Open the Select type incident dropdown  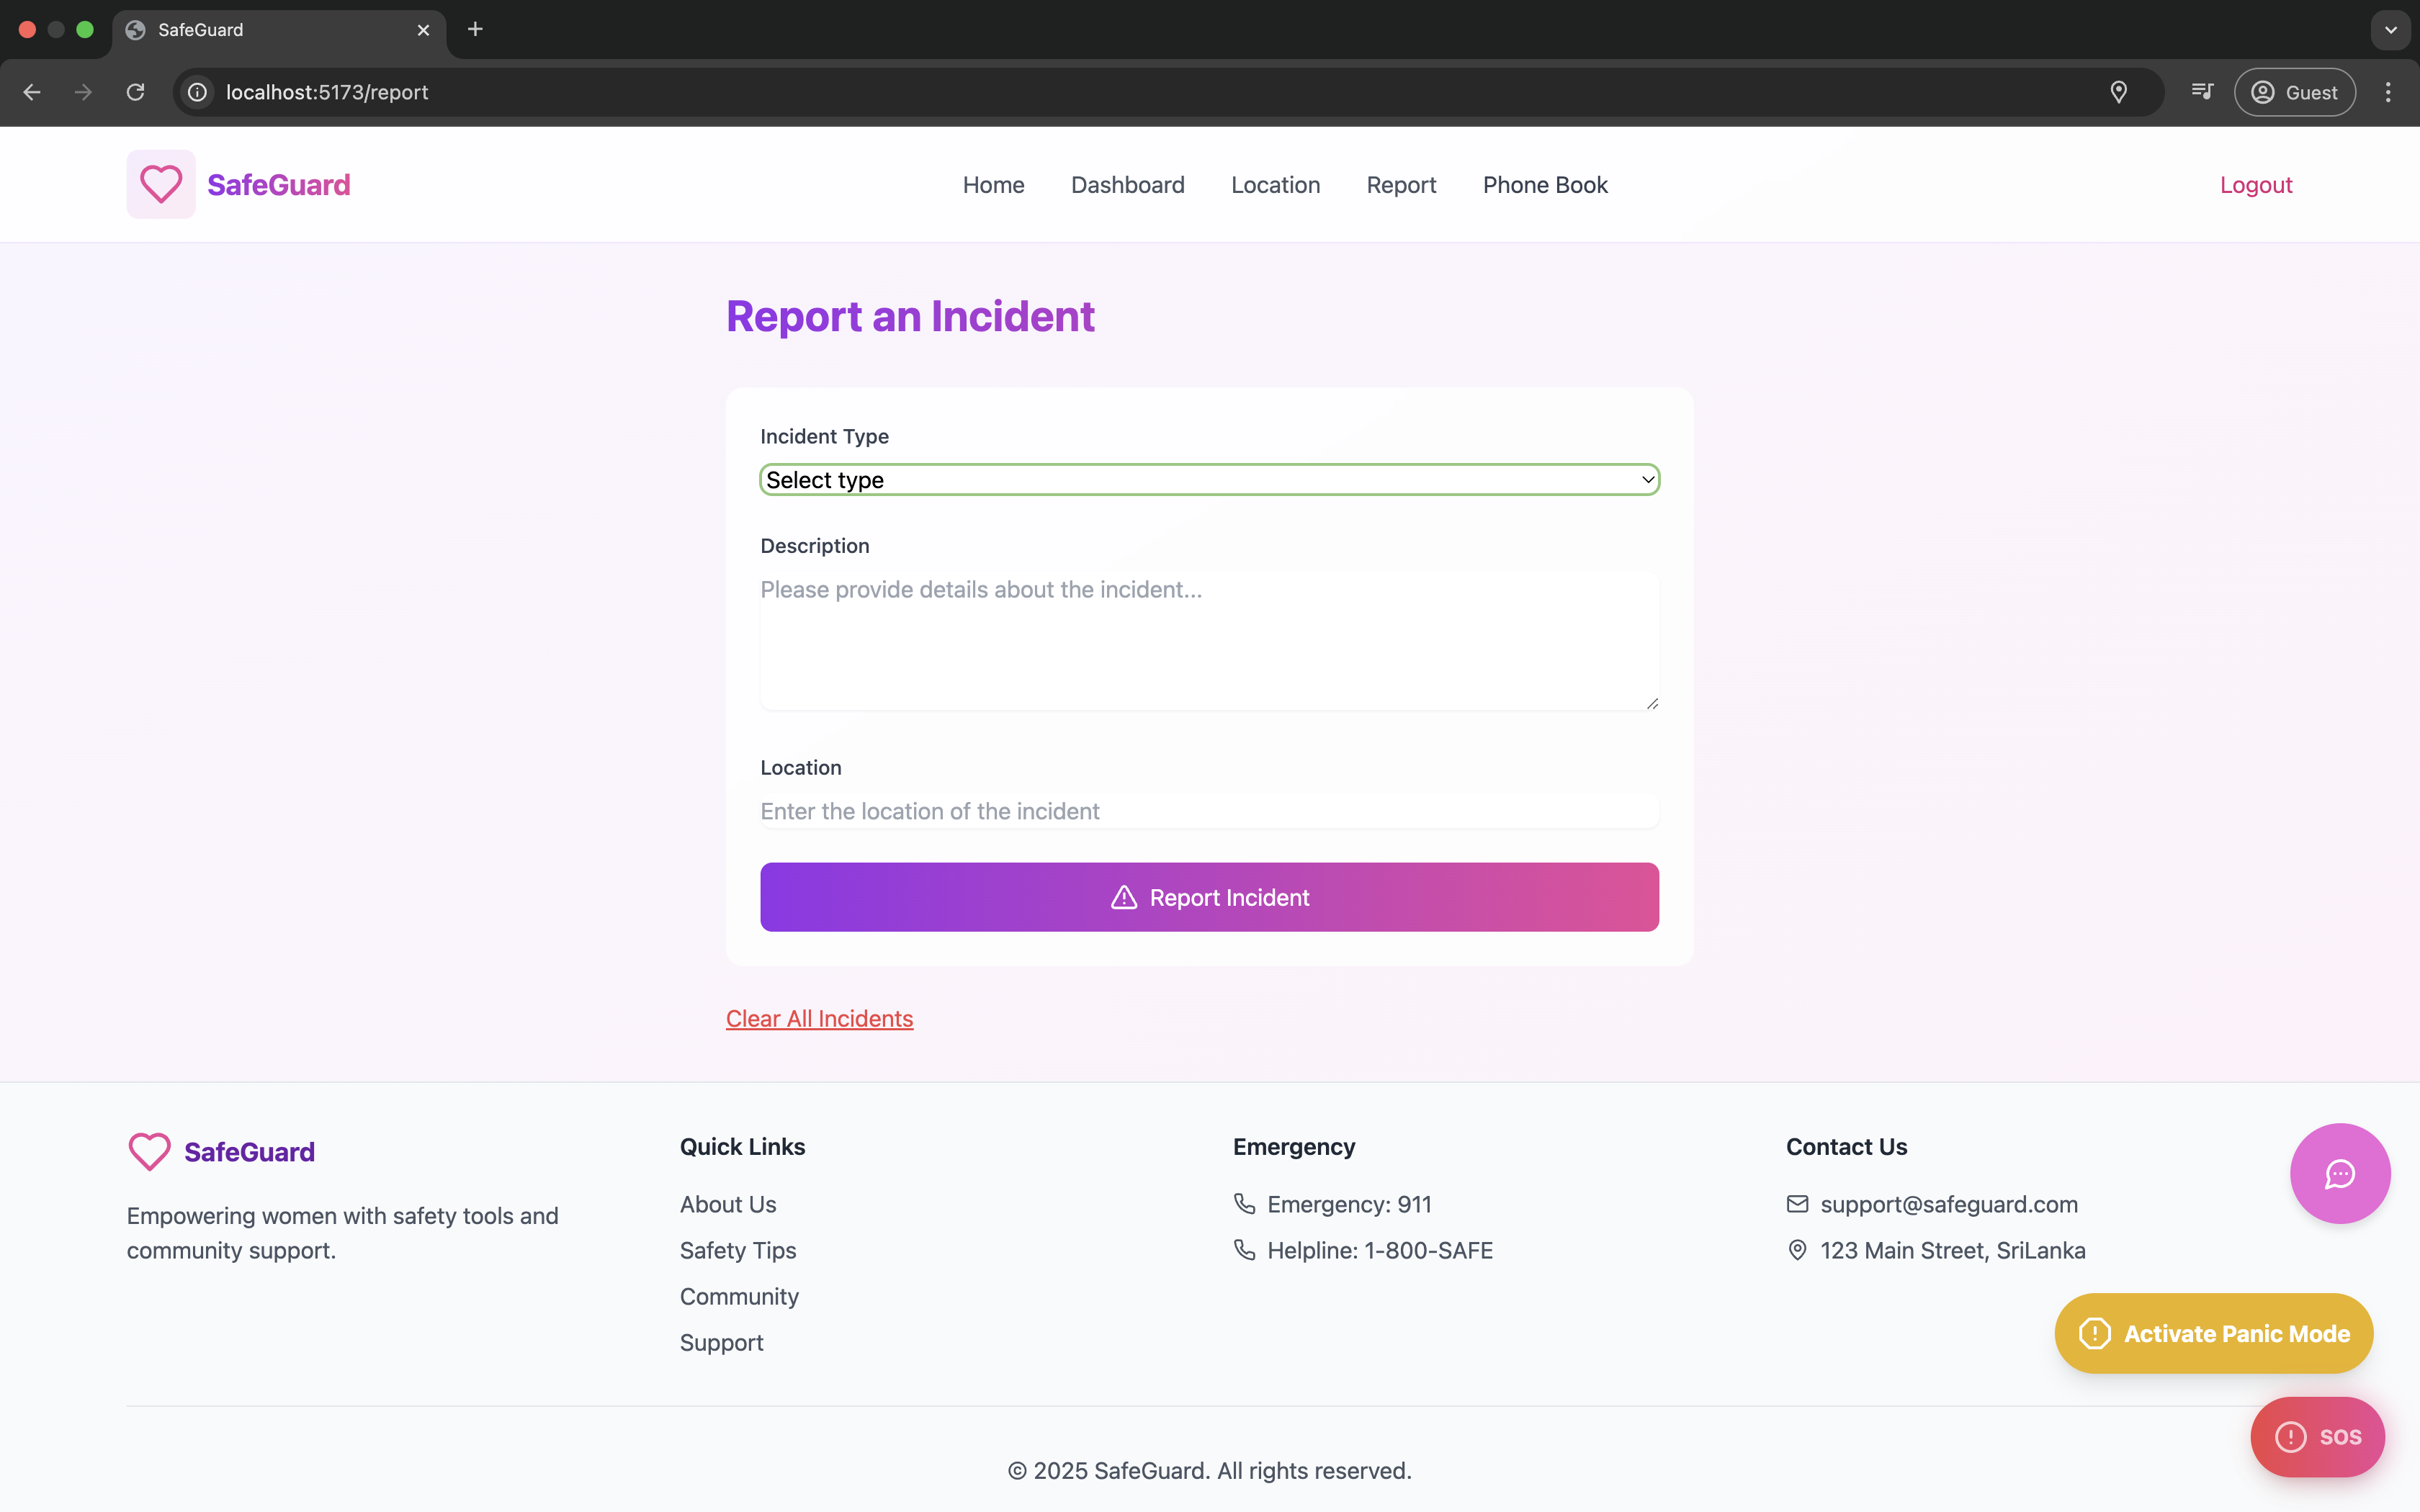pyautogui.click(x=1208, y=479)
